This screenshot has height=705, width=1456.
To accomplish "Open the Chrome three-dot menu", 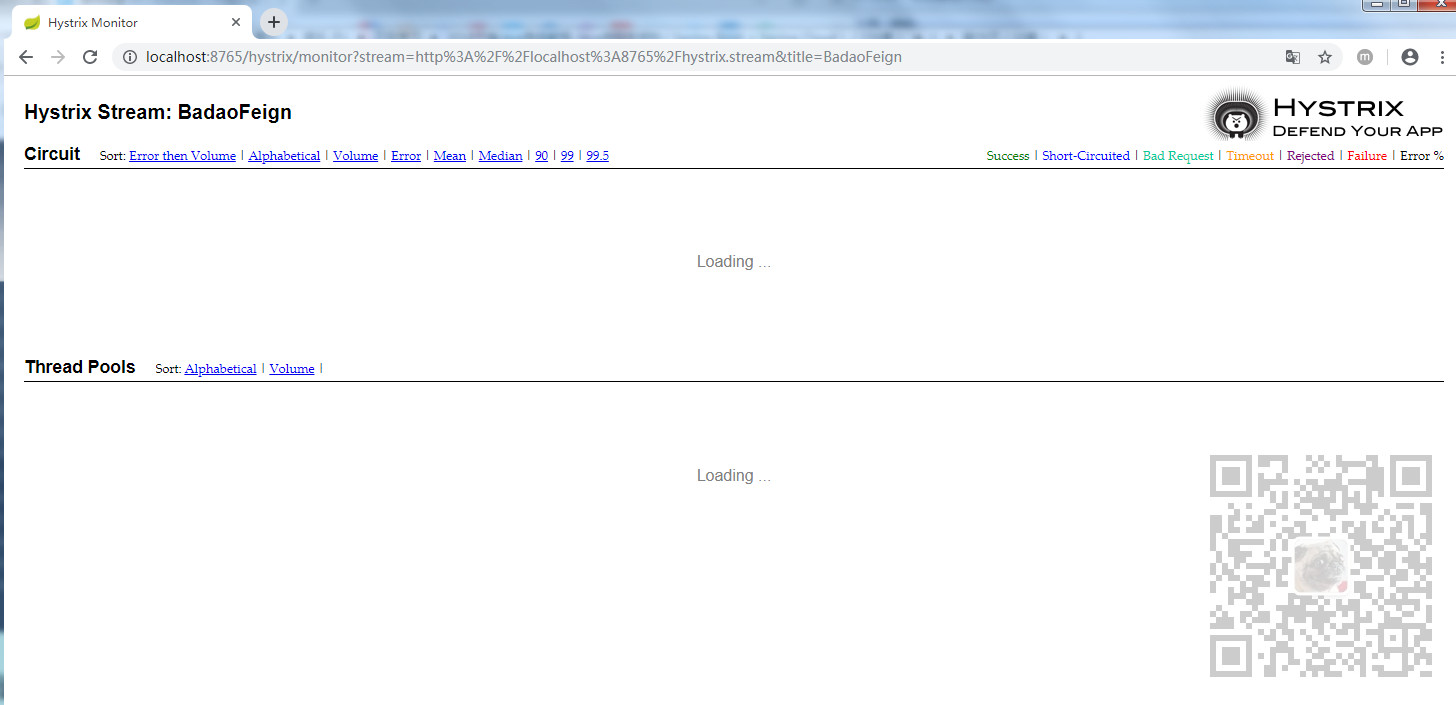I will tap(1441, 57).
